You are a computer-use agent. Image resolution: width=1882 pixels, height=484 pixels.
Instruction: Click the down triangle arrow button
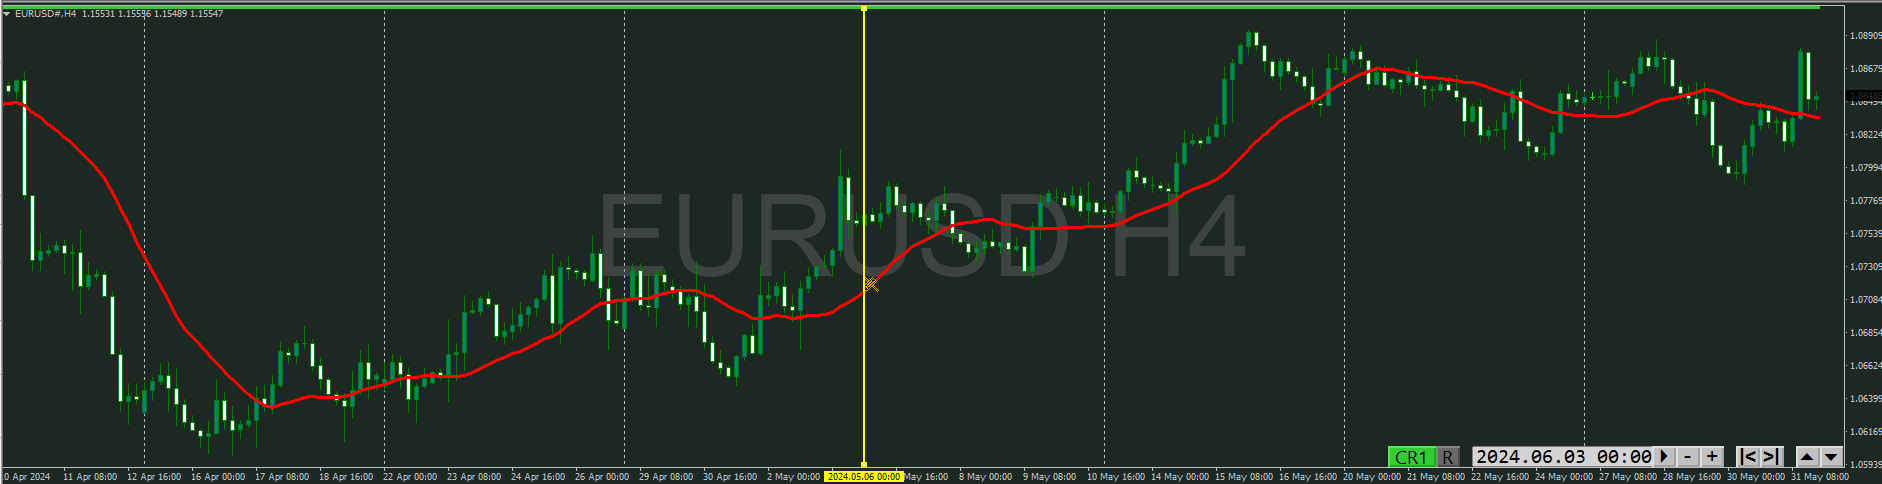coord(1831,457)
